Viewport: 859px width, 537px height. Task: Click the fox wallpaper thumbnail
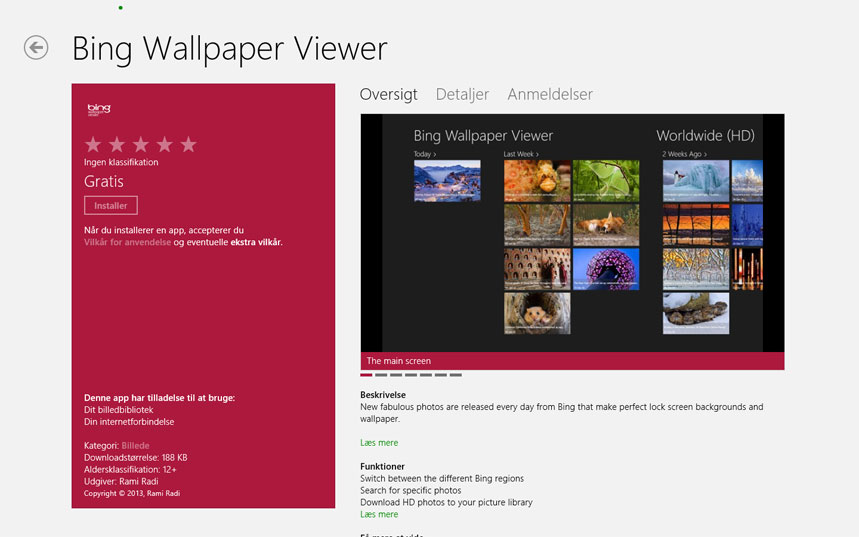606,225
